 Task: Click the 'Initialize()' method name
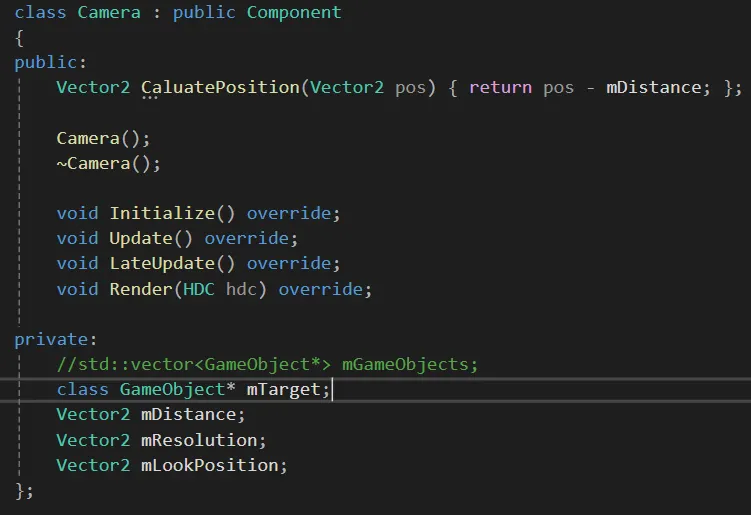tap(172, 213)
